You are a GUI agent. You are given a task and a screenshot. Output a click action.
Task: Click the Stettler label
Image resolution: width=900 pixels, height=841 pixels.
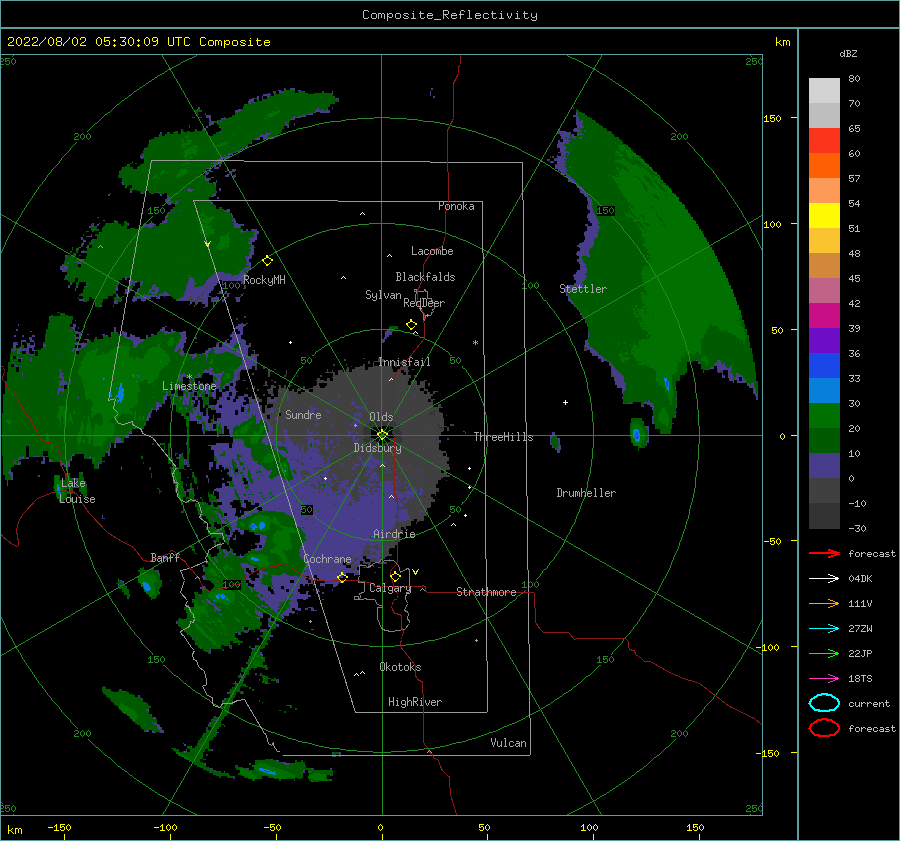[x=583, y=289]
